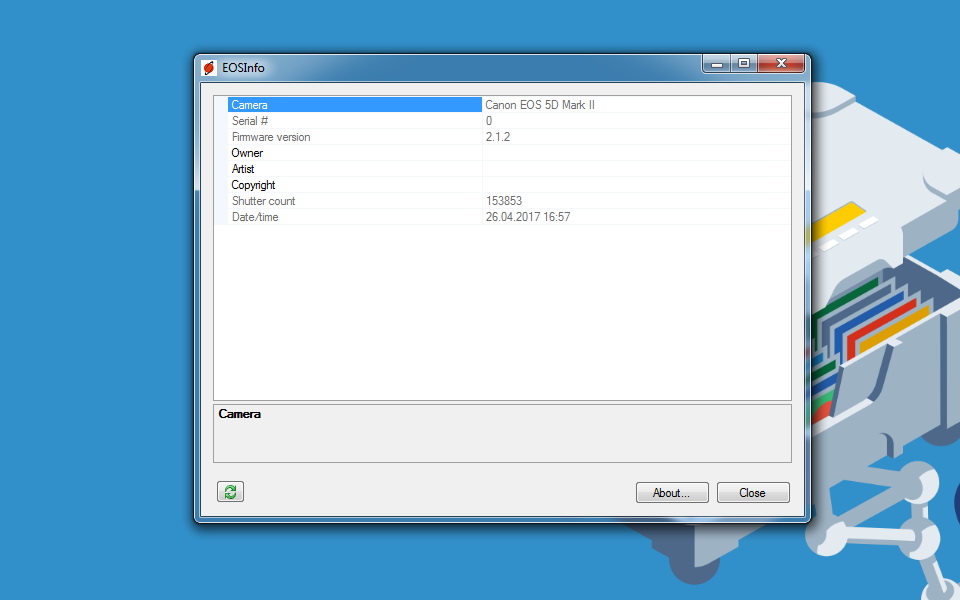Click the Copyright value field

point(635,185)
